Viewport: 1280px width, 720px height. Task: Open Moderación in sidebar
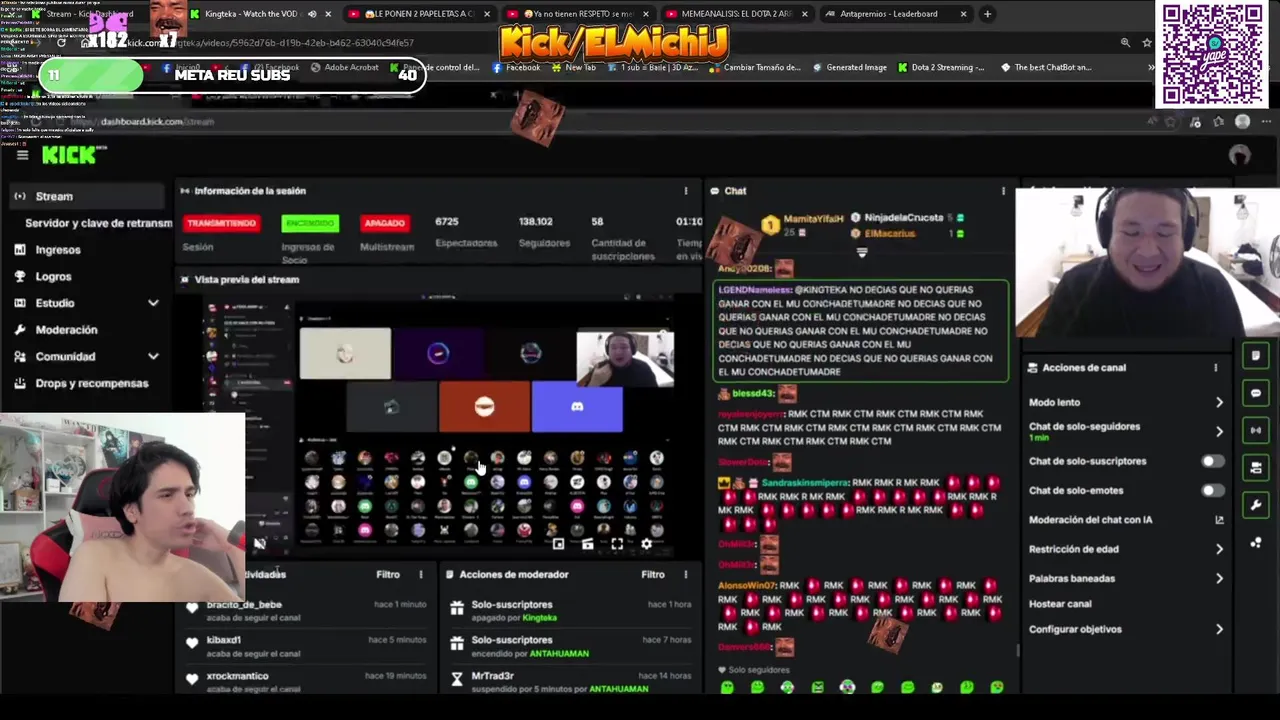click(x=66, y=330)
